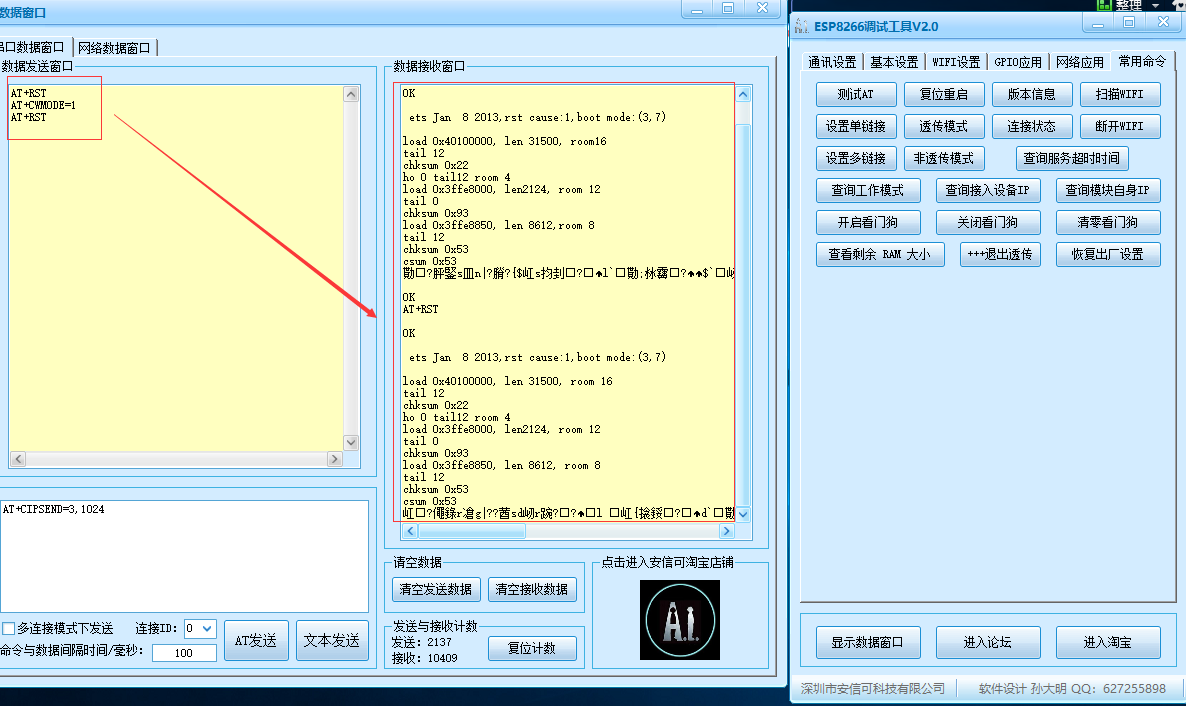Send command with the AT发送 button
The image size is (1186, 706).
point(256,640)
